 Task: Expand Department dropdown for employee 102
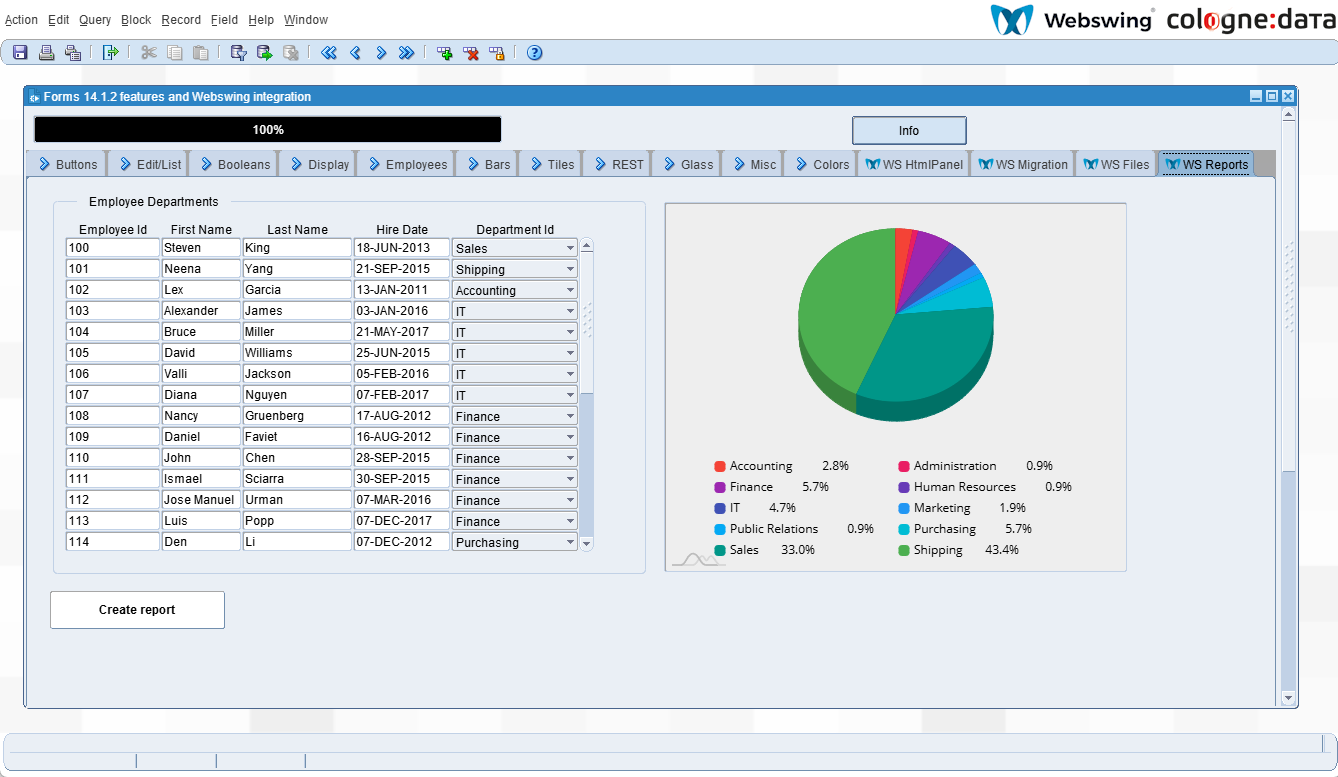tap(570, 290)
